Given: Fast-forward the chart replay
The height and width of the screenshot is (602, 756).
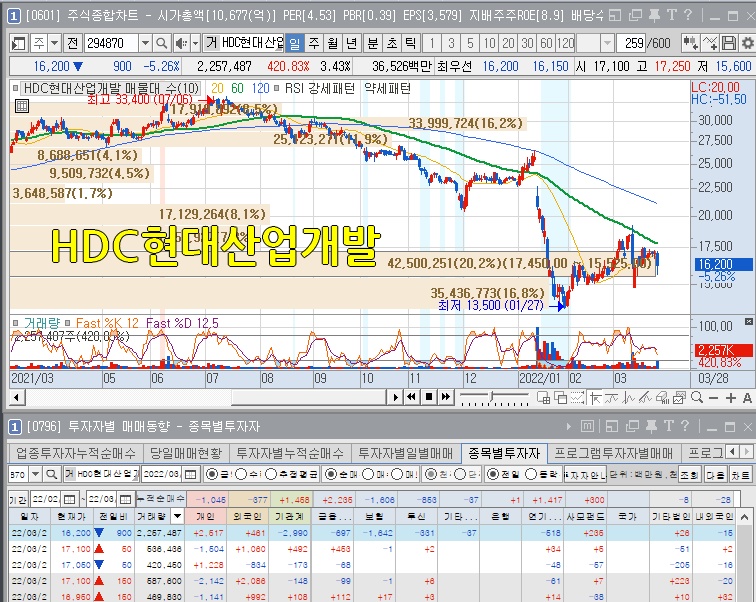Looking at the screenshot, I should (x=446, y=397).
